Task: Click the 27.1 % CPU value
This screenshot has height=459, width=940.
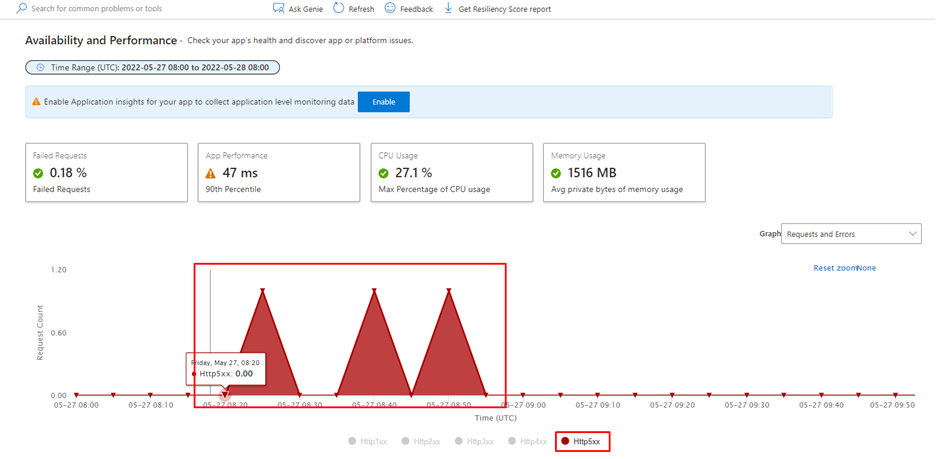Action: click(x=414, y=173)
